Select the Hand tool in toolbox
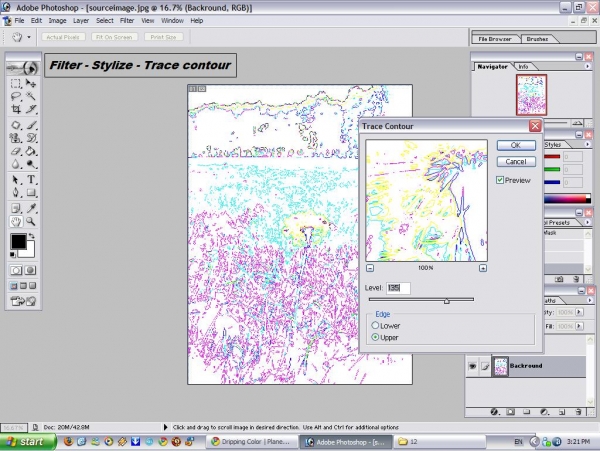Screen dimensions: 600x451 (x=16, y=221)
